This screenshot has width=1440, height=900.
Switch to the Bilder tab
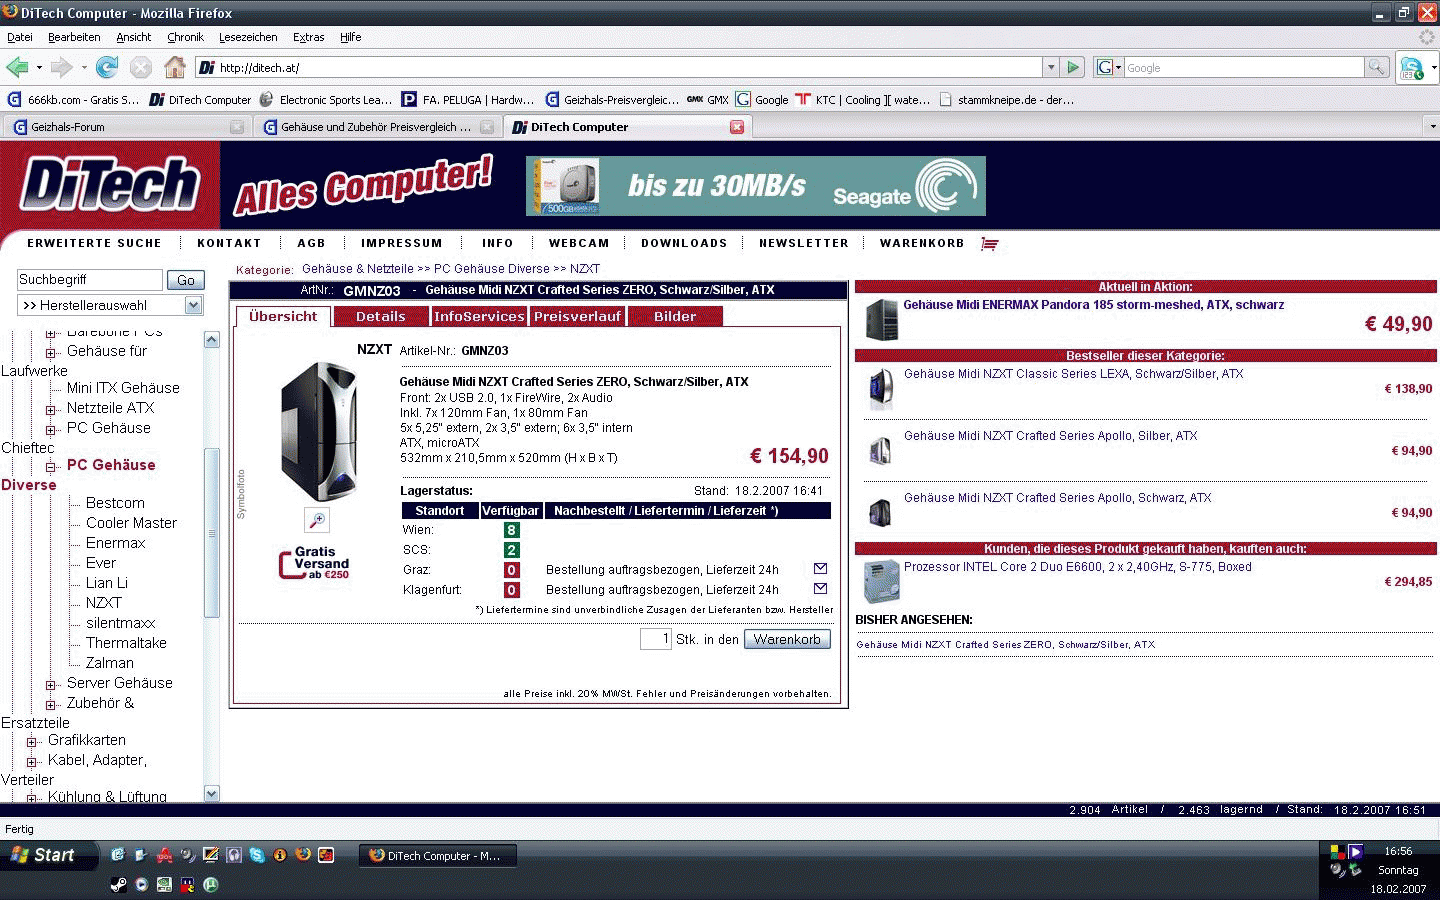click(x=675, y=316)
